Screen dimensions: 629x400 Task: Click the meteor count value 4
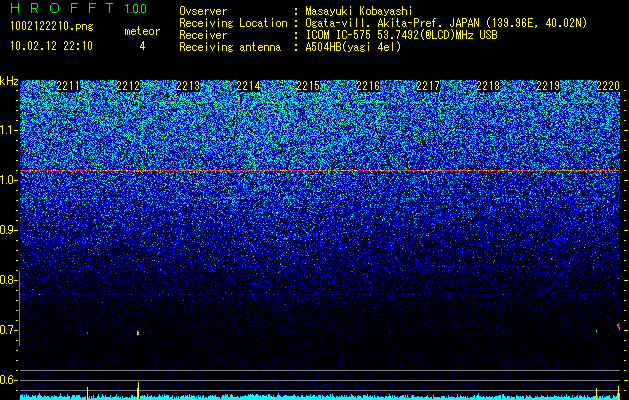[x=142, y=46]
